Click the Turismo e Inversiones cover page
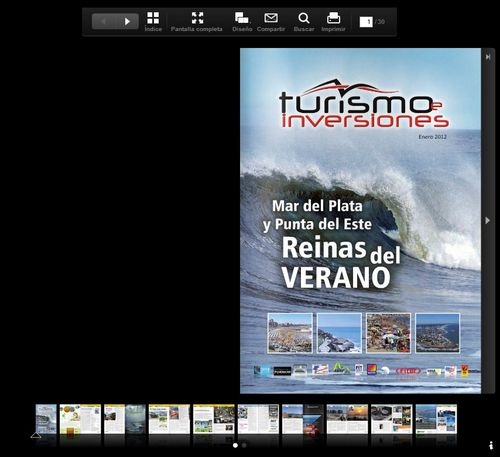500x457 pixels. [x=360, y=221]
